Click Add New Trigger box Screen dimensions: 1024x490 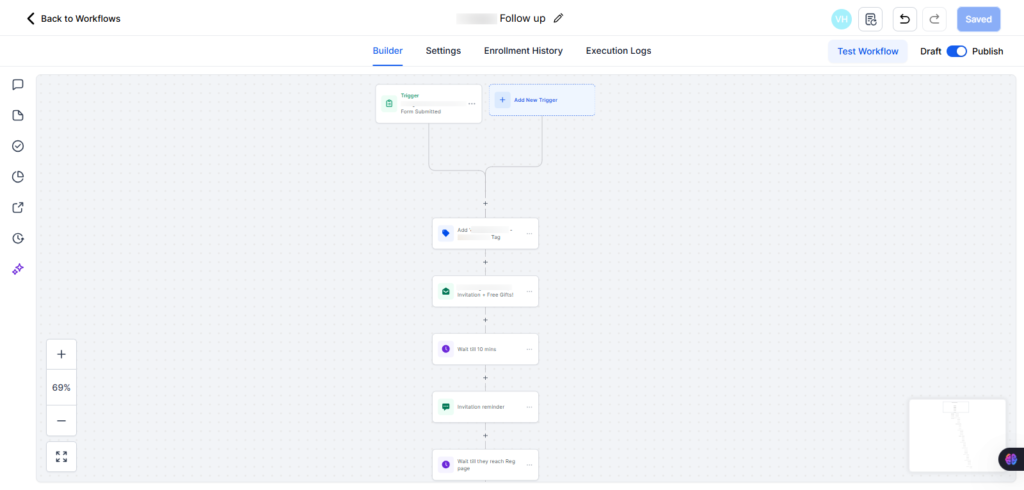click(x=542, y=100)
